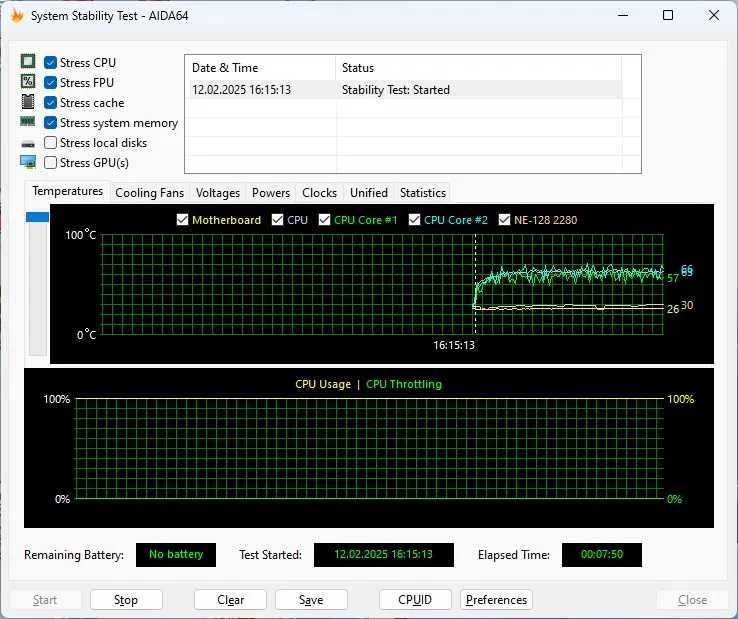Viewport: 738px width, 619px height.
Task: Uncheck the Stress FPU checkbox
Action: [50, 83]
